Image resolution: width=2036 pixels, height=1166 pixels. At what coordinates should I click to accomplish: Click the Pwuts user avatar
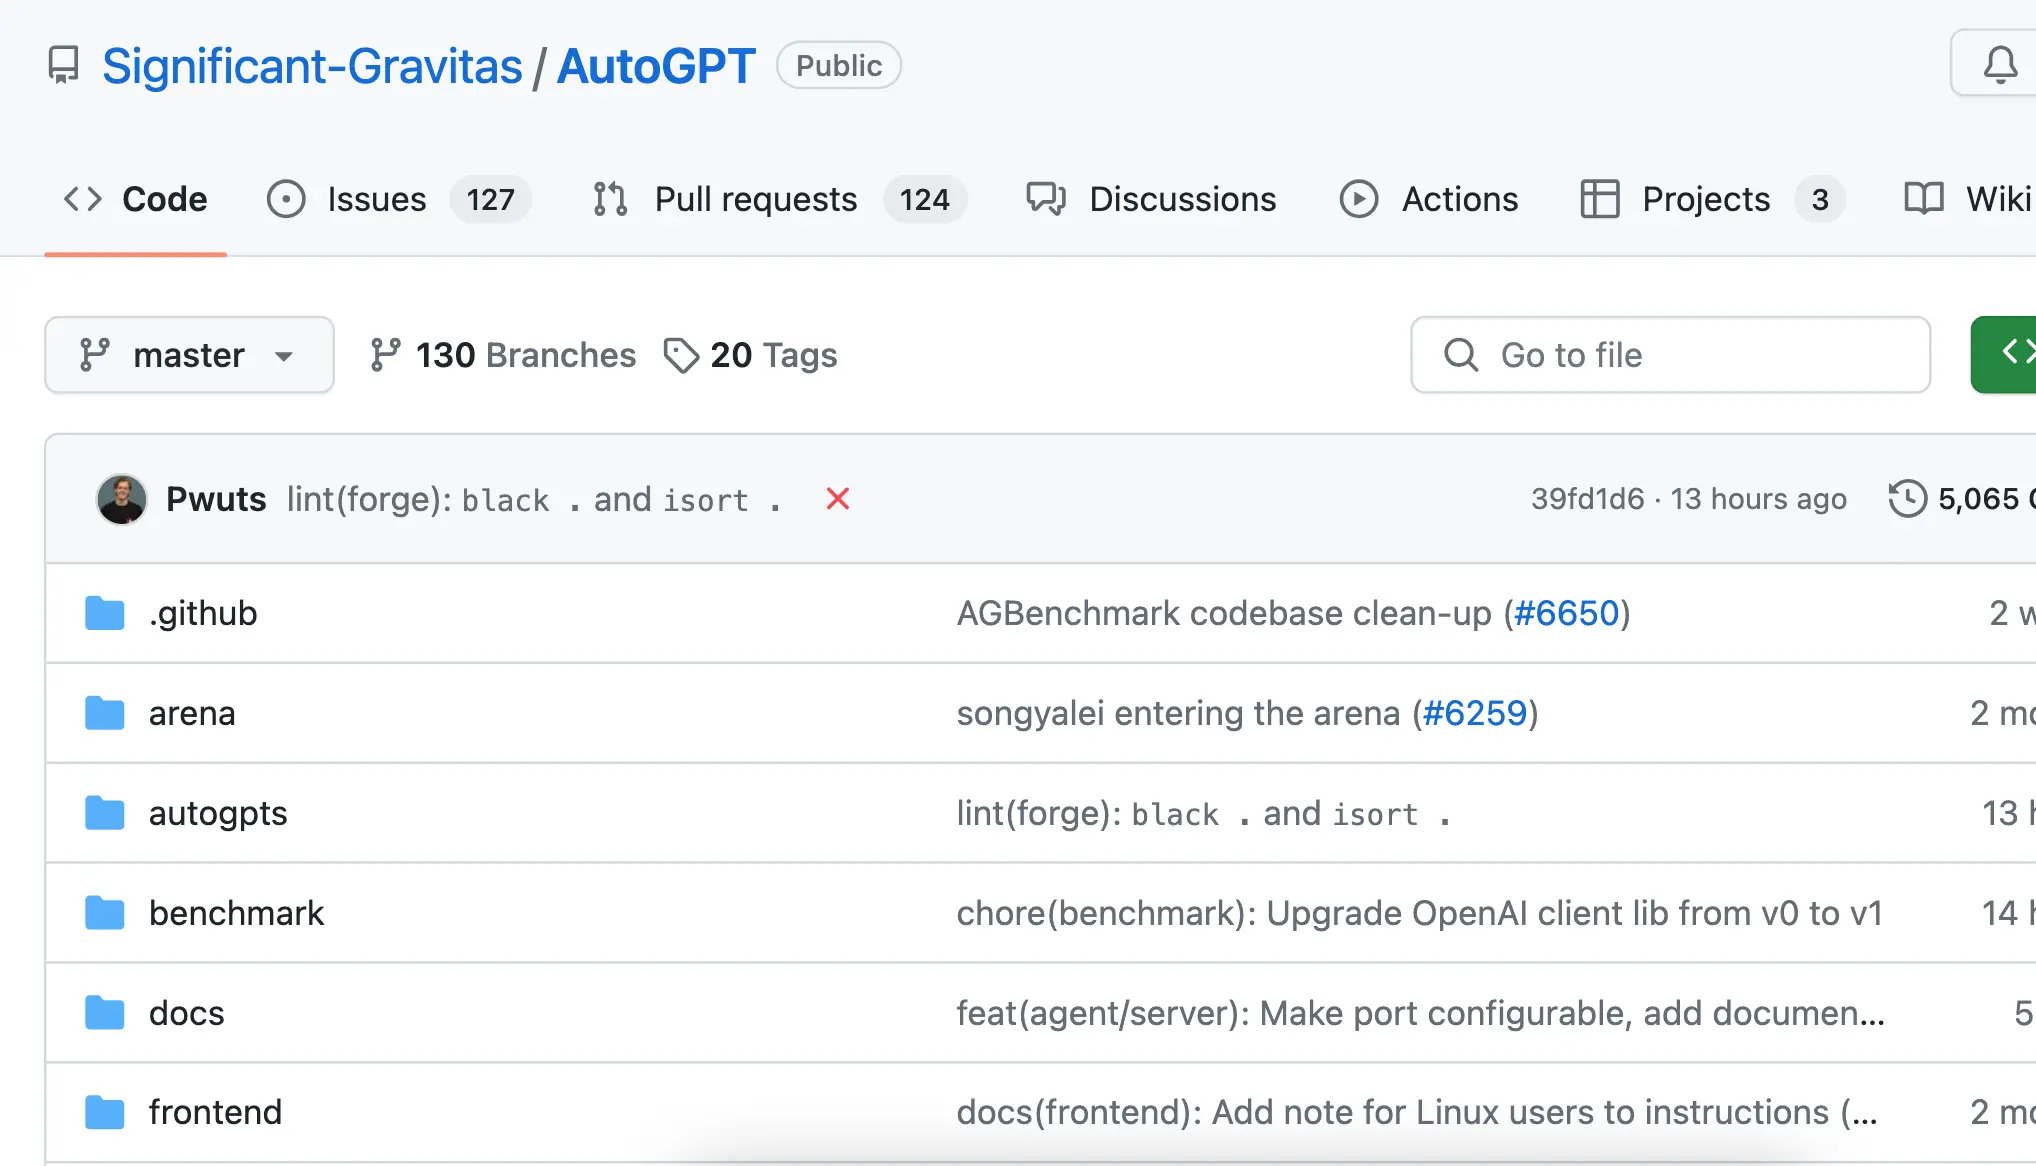tap(122, 499)
